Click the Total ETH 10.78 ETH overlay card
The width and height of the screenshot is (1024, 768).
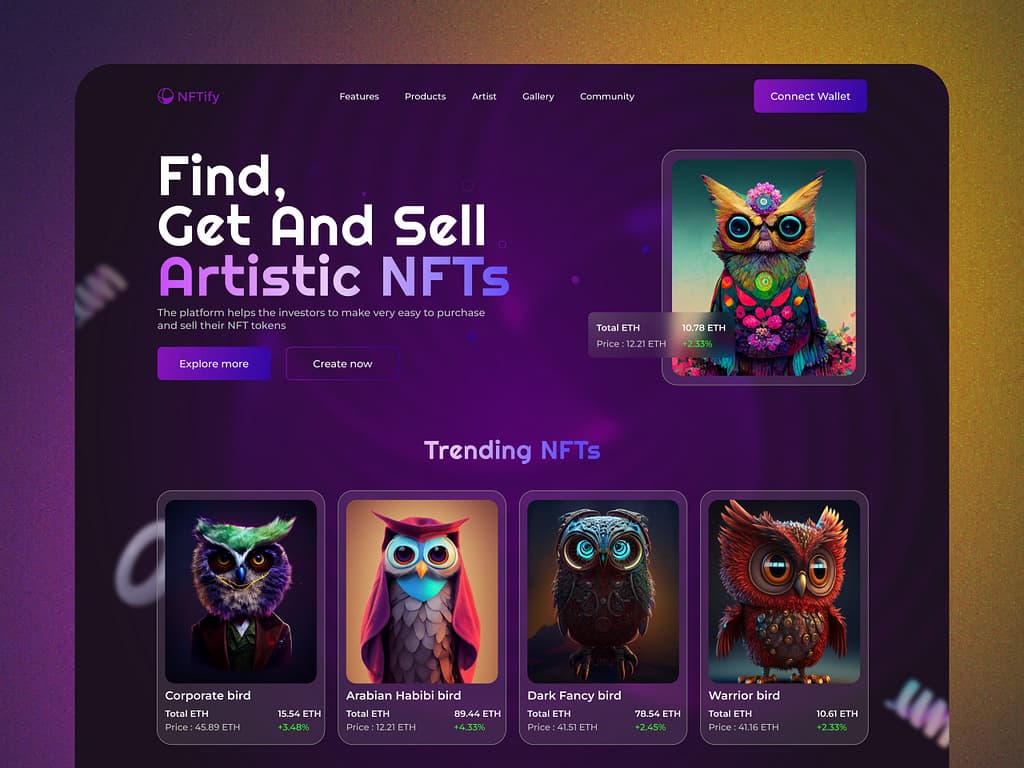(x=661, y=335)
